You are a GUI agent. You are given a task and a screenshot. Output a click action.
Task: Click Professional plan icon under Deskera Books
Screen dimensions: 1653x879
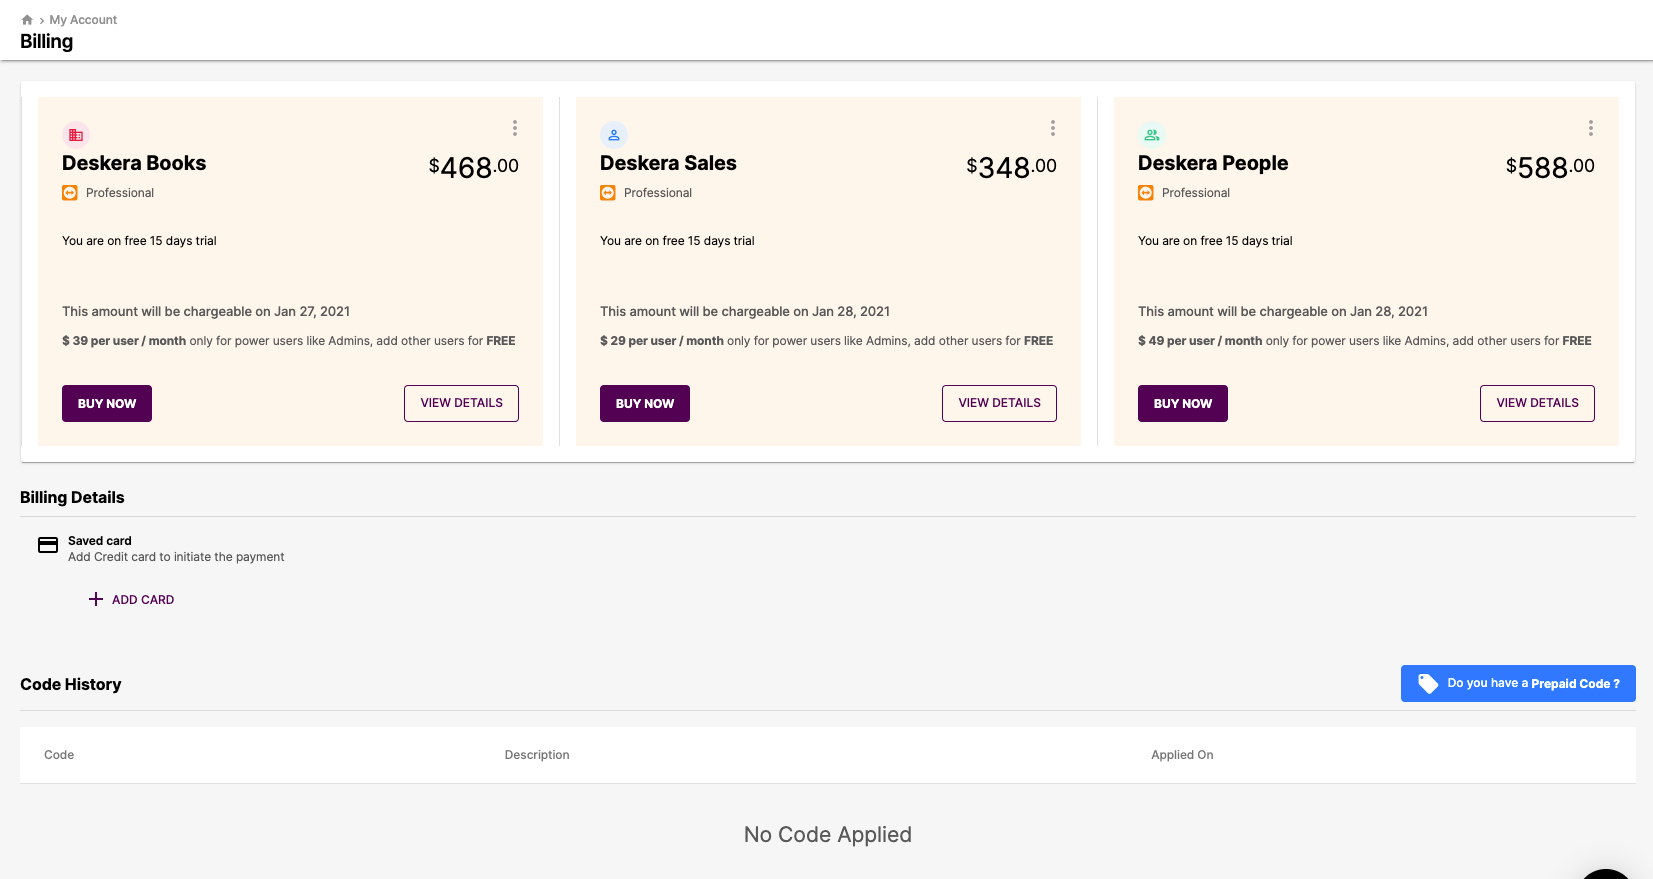70,193
